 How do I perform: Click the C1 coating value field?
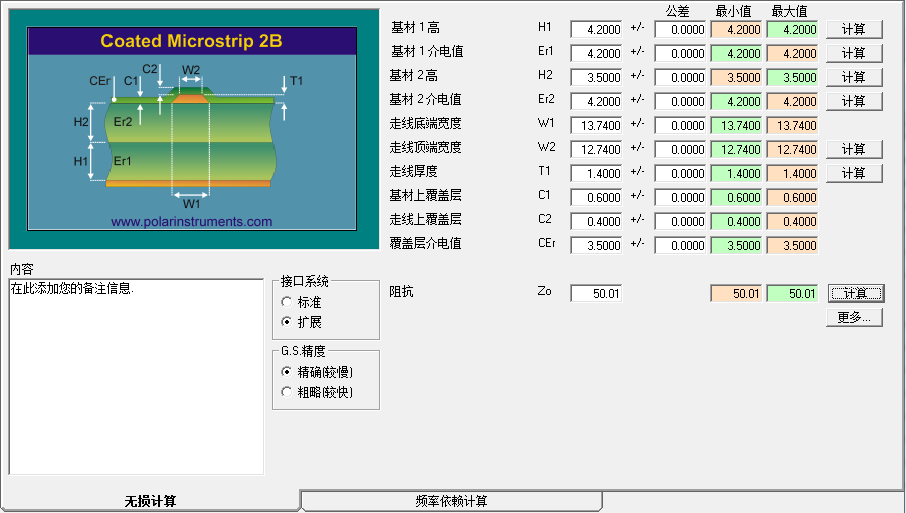point(596,197)
